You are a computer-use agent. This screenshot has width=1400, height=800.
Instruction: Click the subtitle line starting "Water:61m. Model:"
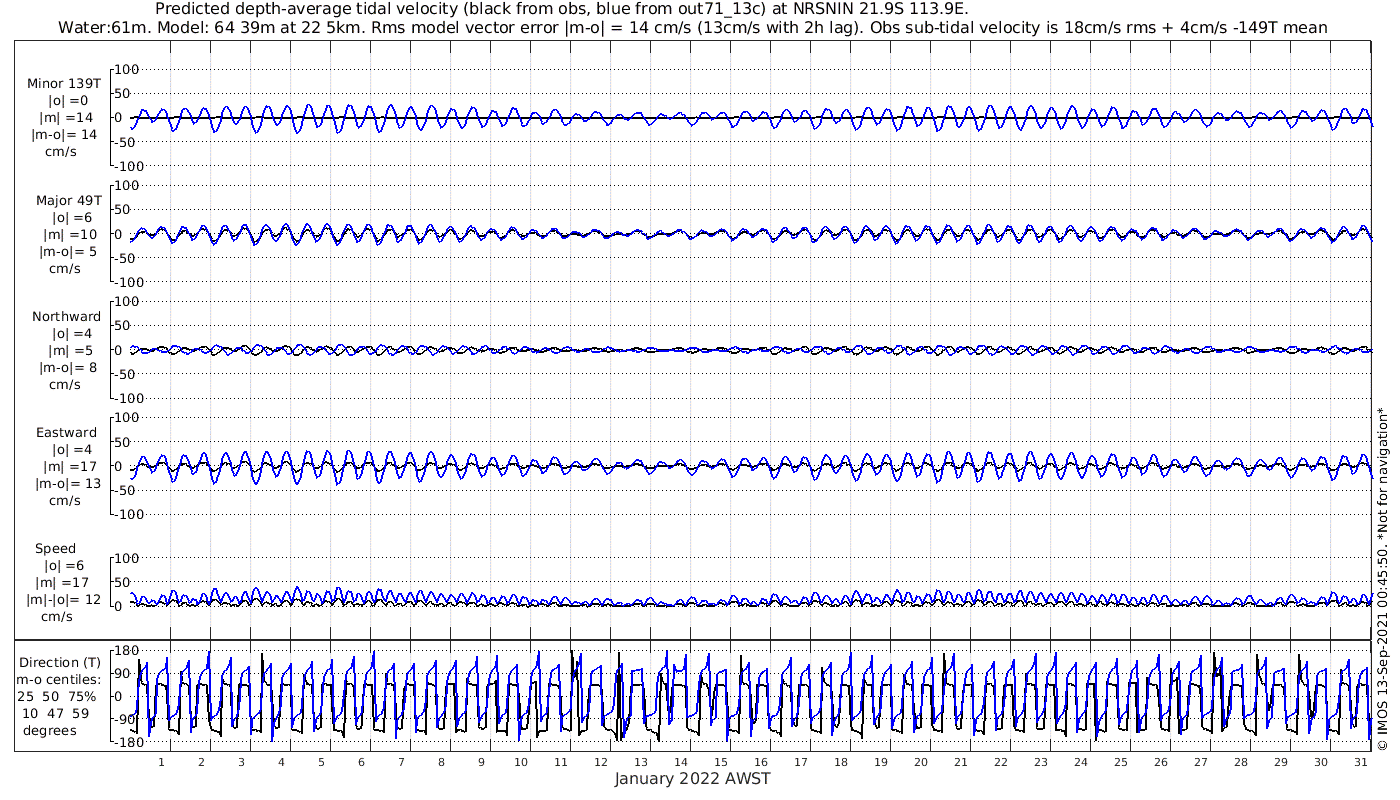pyautogui.click(x=693, y=28)
